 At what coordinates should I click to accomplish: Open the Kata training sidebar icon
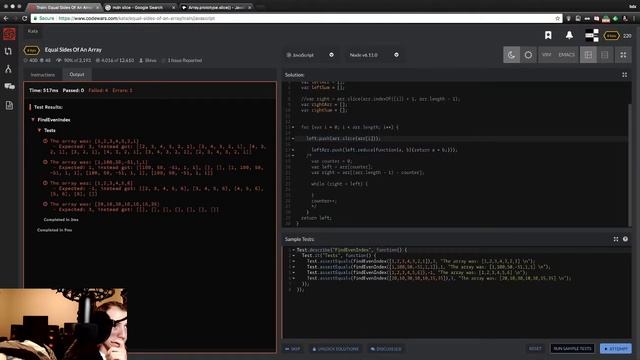9,51
